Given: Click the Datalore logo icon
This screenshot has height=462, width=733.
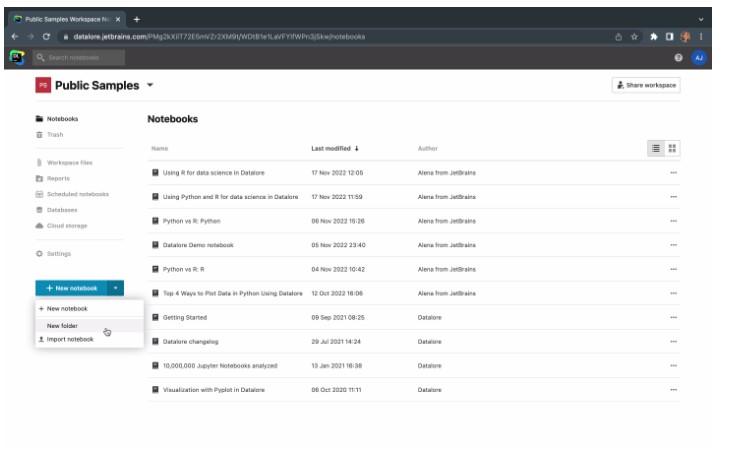Looking at the screenshot, I should 16,57.
